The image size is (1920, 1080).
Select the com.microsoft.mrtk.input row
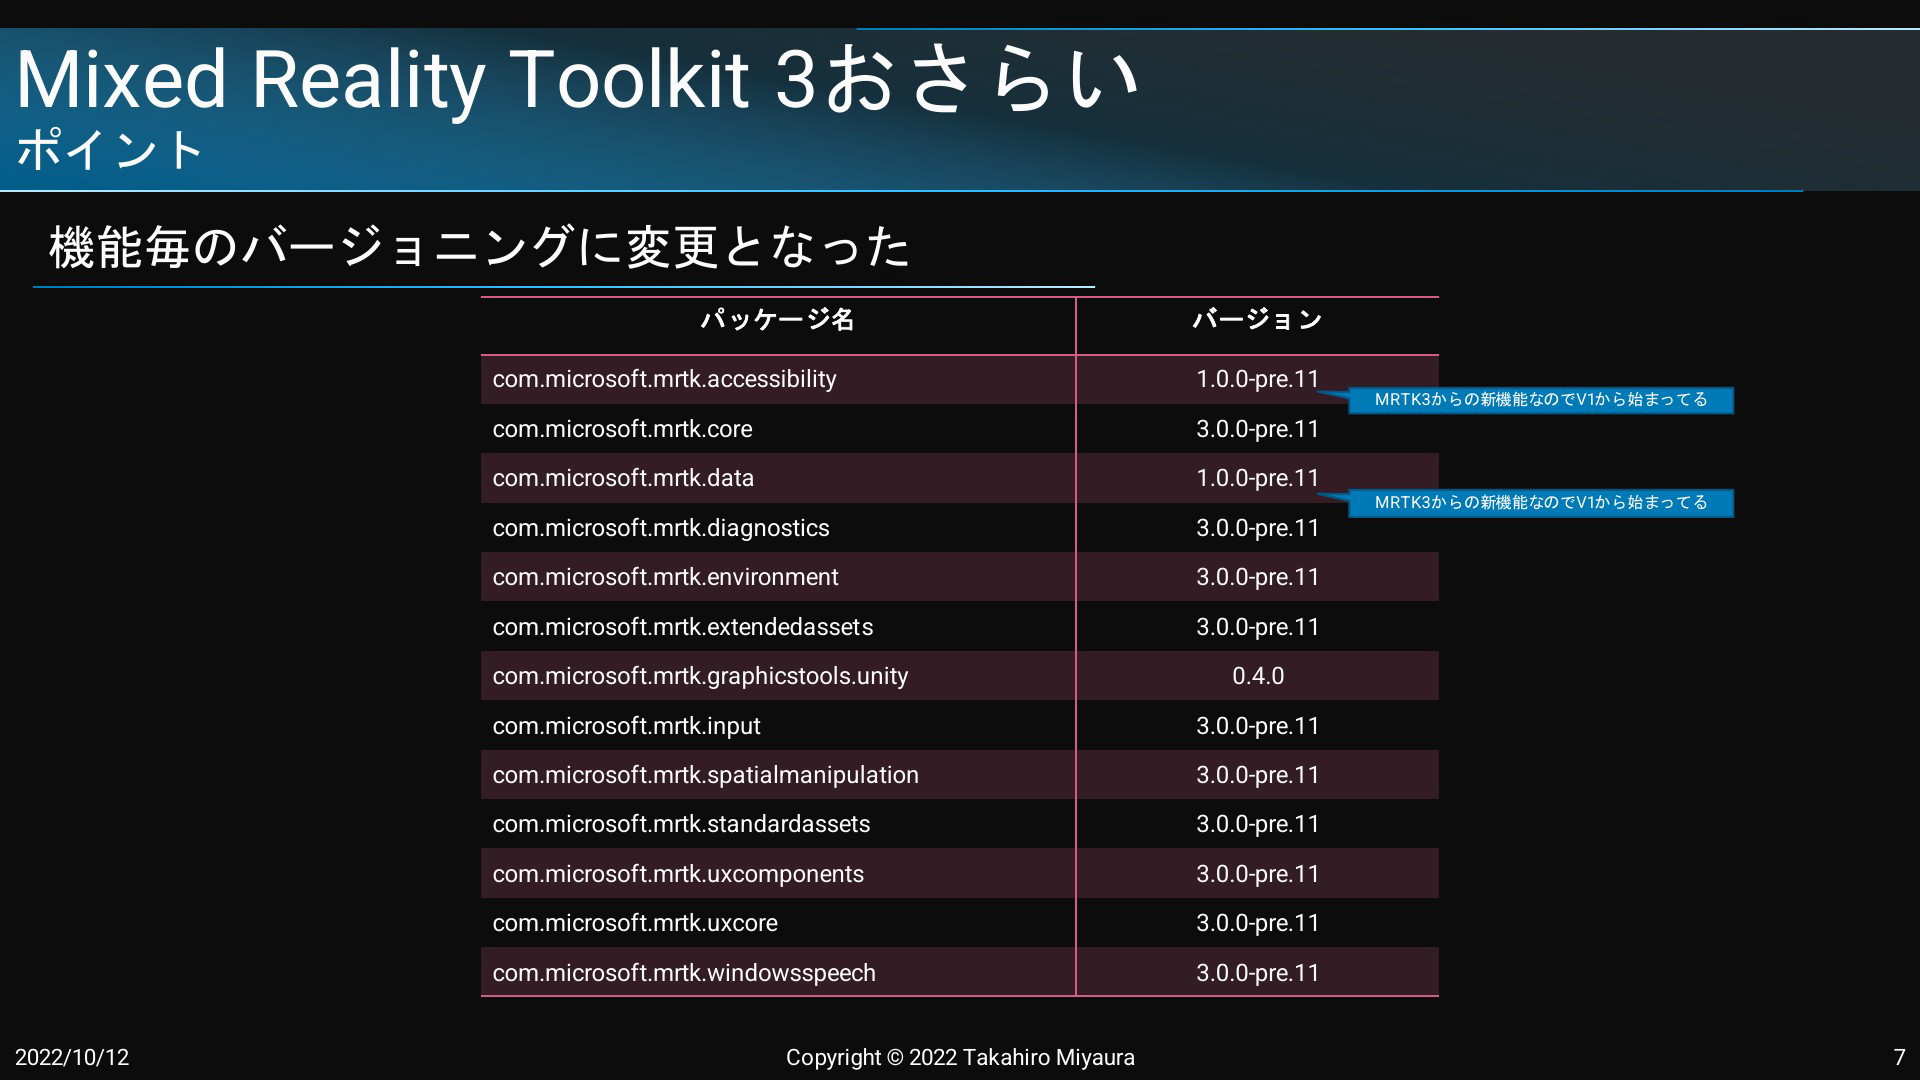point(626,726)
